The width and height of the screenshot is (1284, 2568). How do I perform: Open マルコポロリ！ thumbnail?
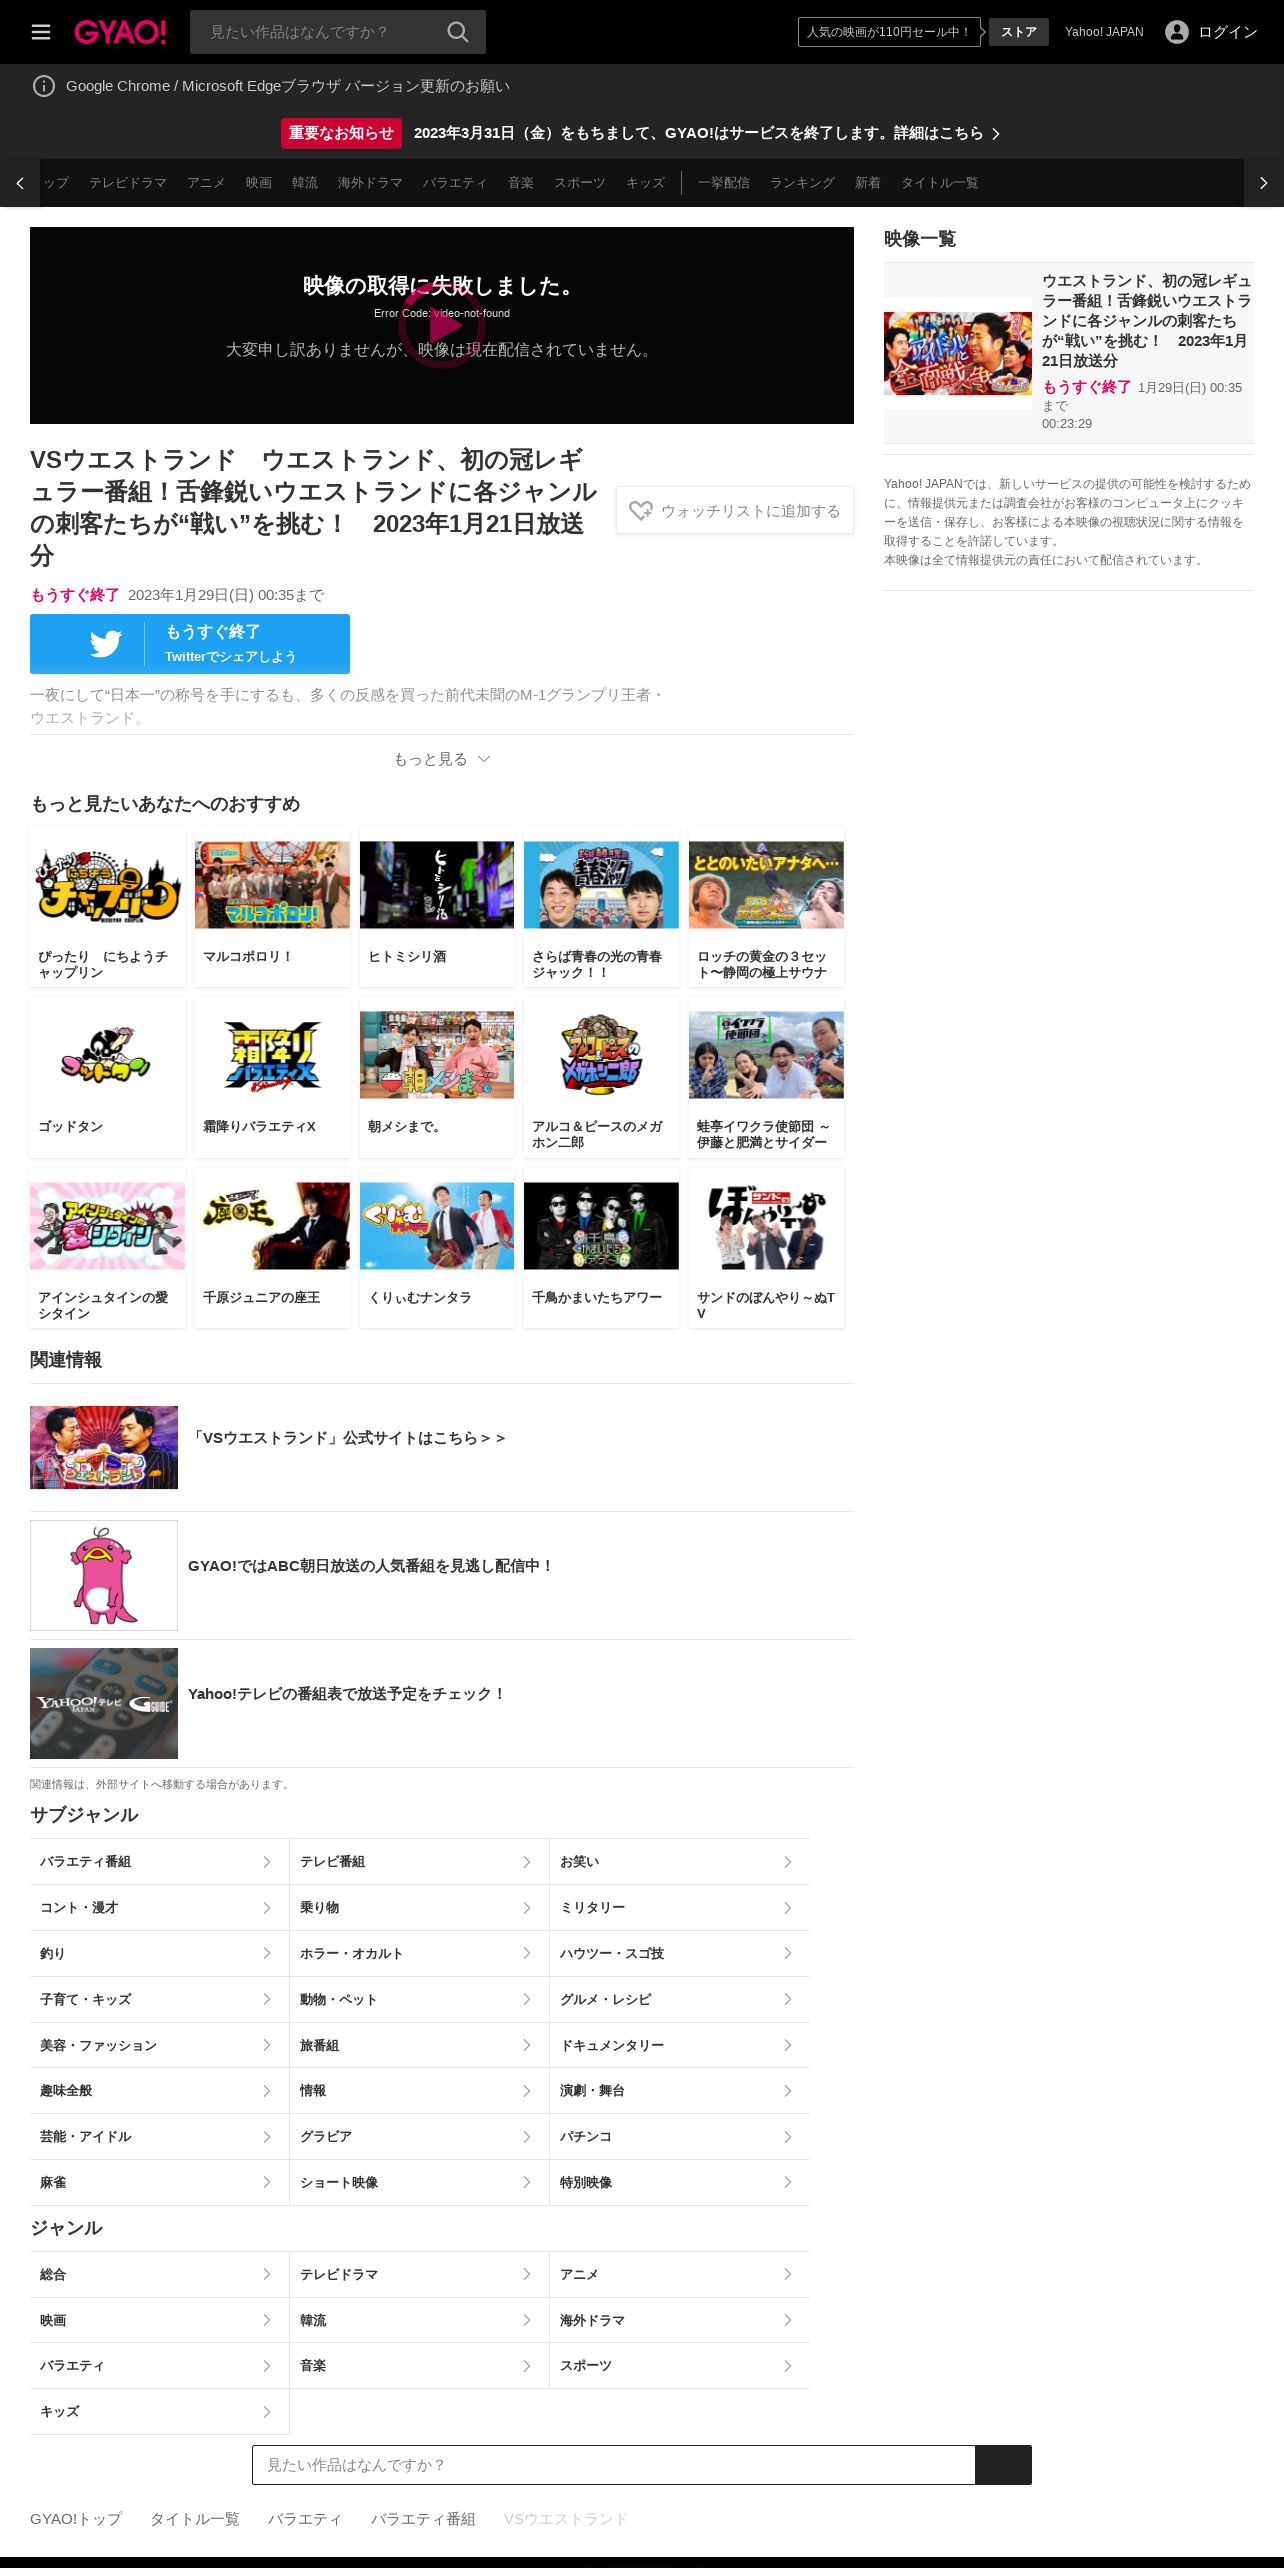[272, 885]
